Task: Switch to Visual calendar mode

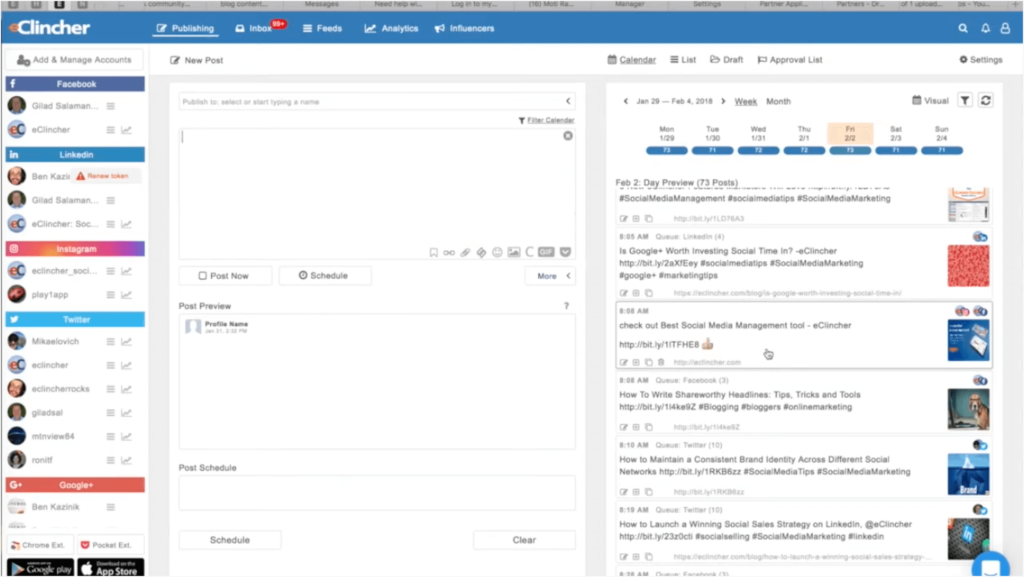Action: click(930, 101)
